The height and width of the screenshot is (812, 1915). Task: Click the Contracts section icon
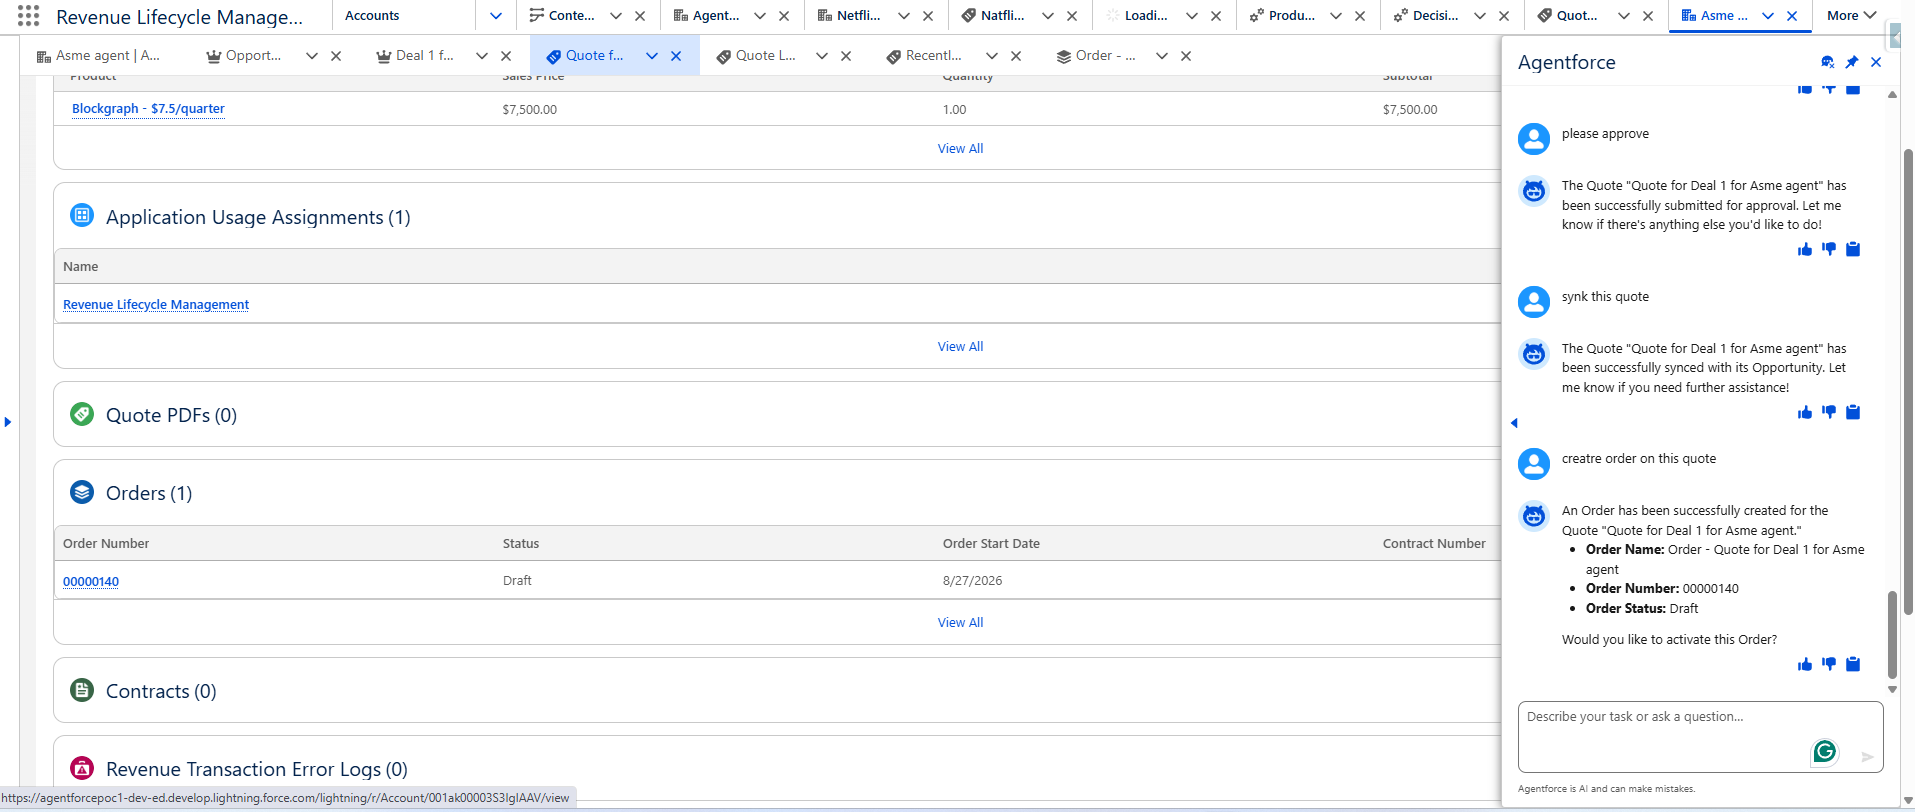[x=82, y=690]
